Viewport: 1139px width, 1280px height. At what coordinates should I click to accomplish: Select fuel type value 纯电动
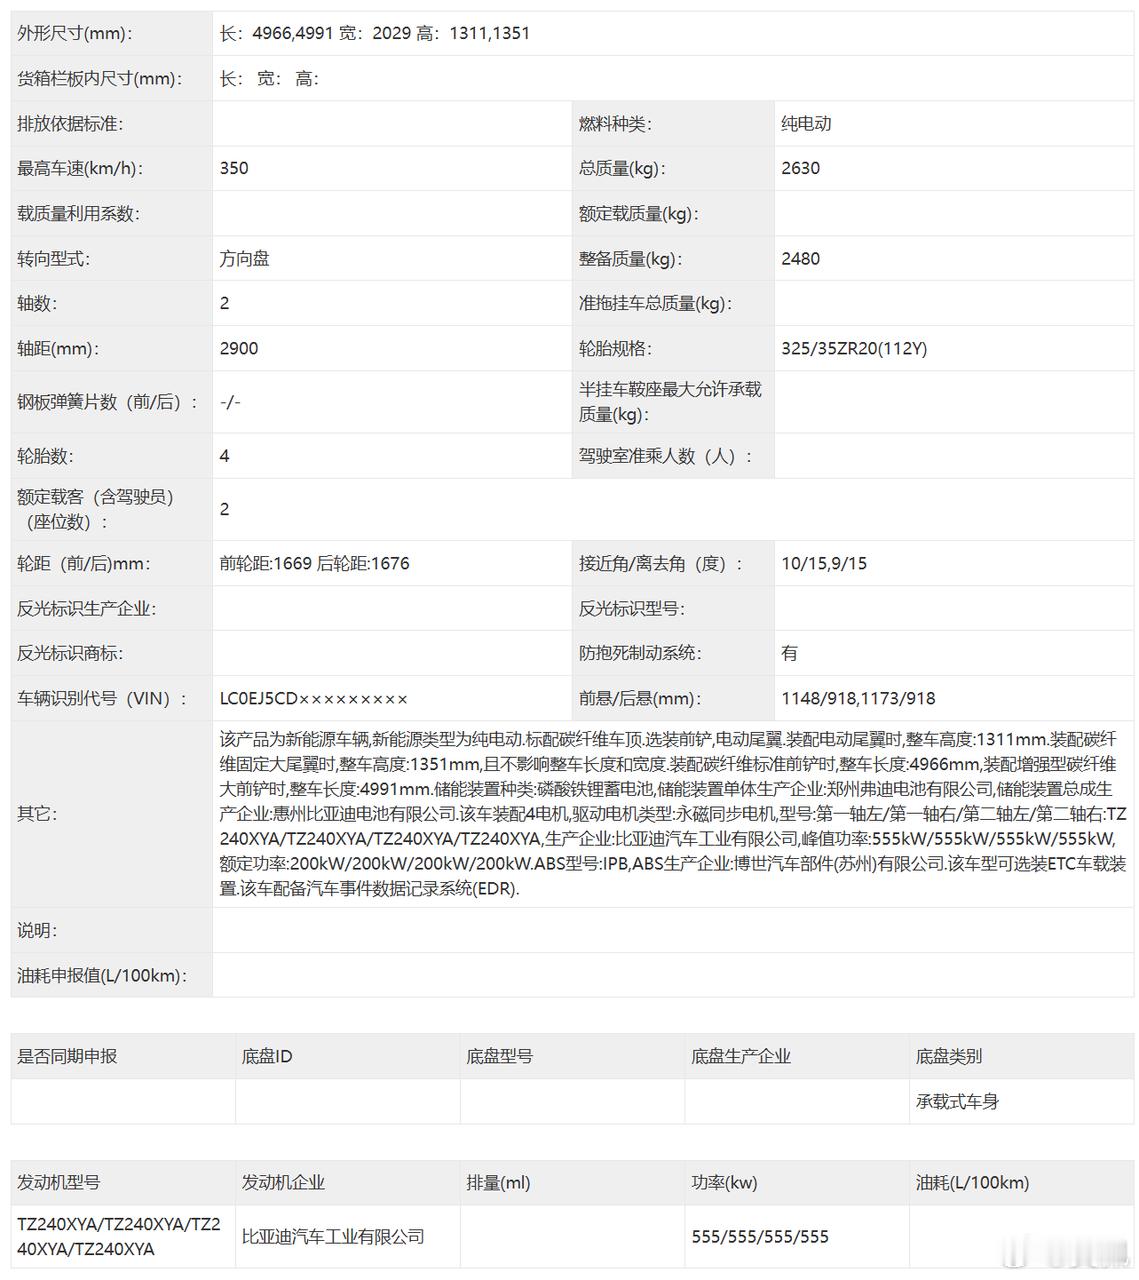coord(806,123)
